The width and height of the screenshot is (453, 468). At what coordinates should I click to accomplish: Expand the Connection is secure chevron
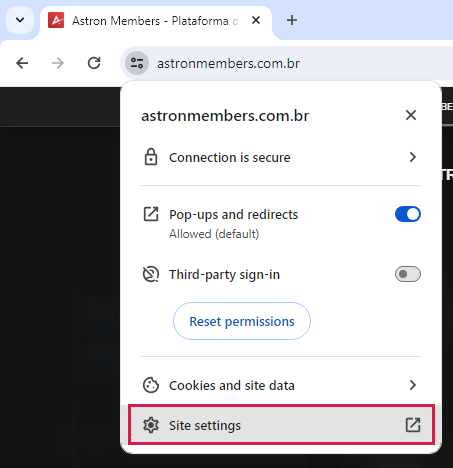[413, 157]
